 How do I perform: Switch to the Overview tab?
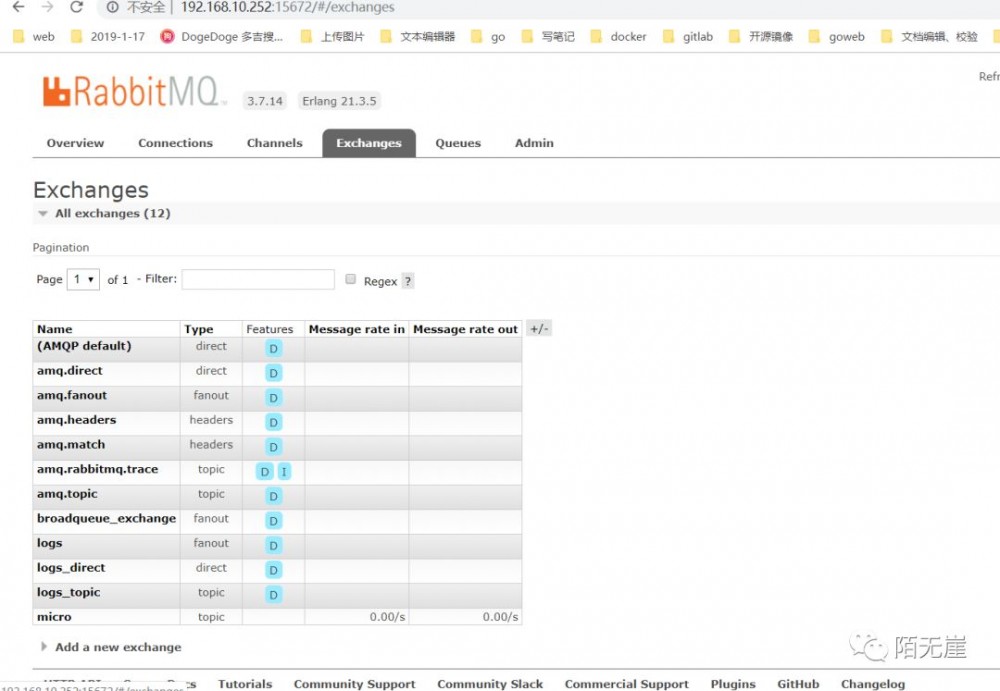(x=75, y=143)
